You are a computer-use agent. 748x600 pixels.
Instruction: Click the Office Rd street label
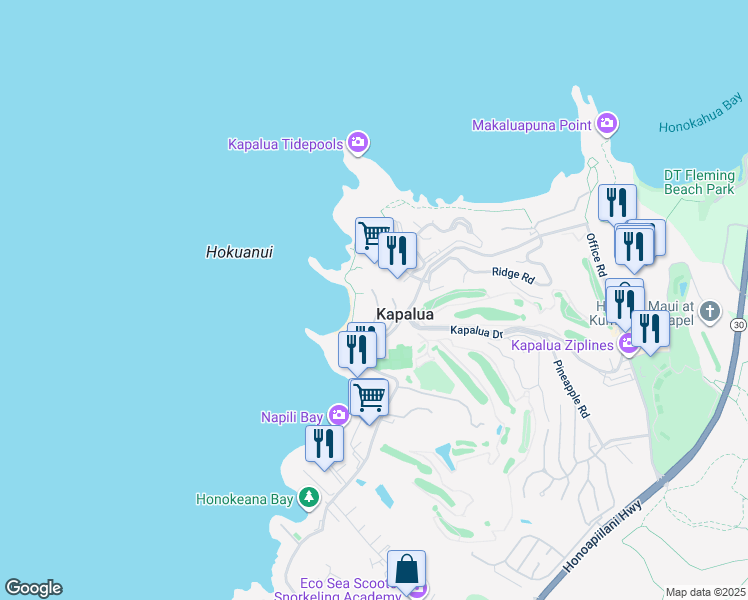tap(596, 255)
